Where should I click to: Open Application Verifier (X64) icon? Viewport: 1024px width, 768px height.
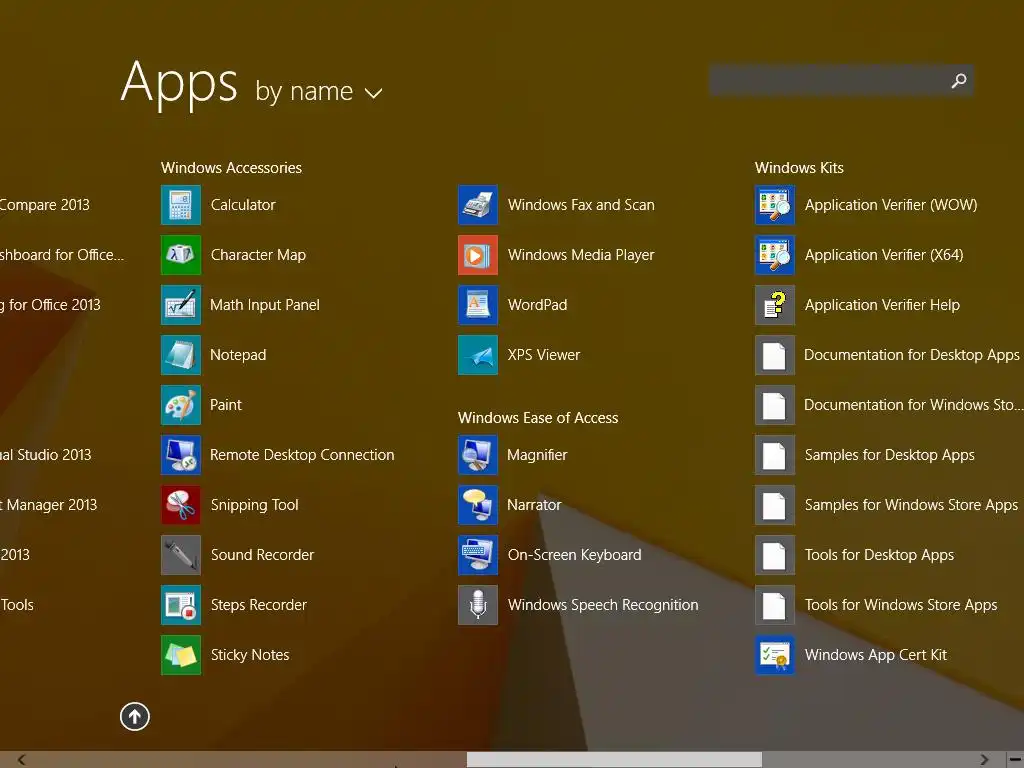pyautogui.click(x=775, y=255)
